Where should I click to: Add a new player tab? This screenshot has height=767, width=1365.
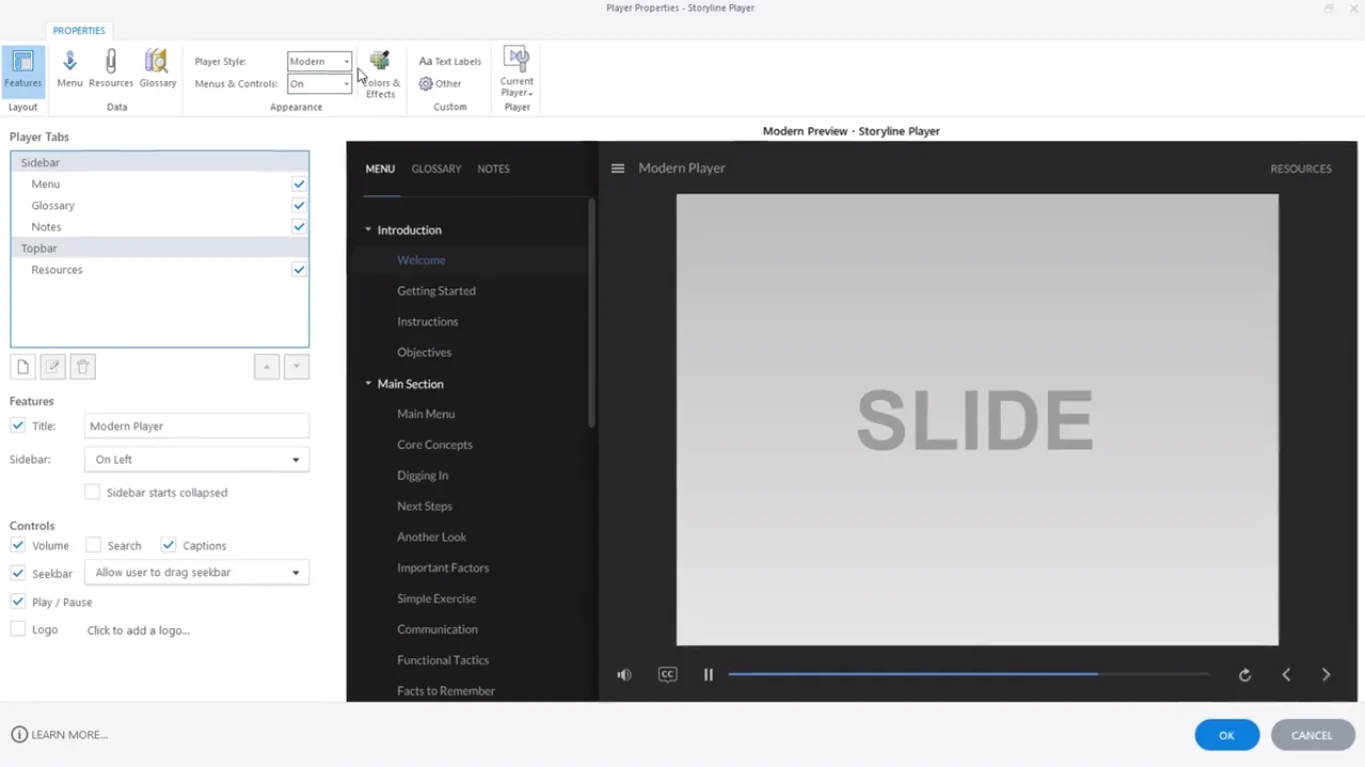[x=23, y=367]
